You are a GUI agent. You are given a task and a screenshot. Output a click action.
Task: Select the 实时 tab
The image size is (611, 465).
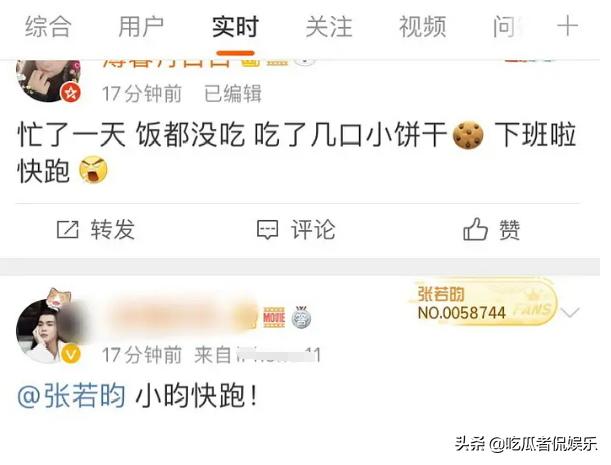(x=235, y=27)
